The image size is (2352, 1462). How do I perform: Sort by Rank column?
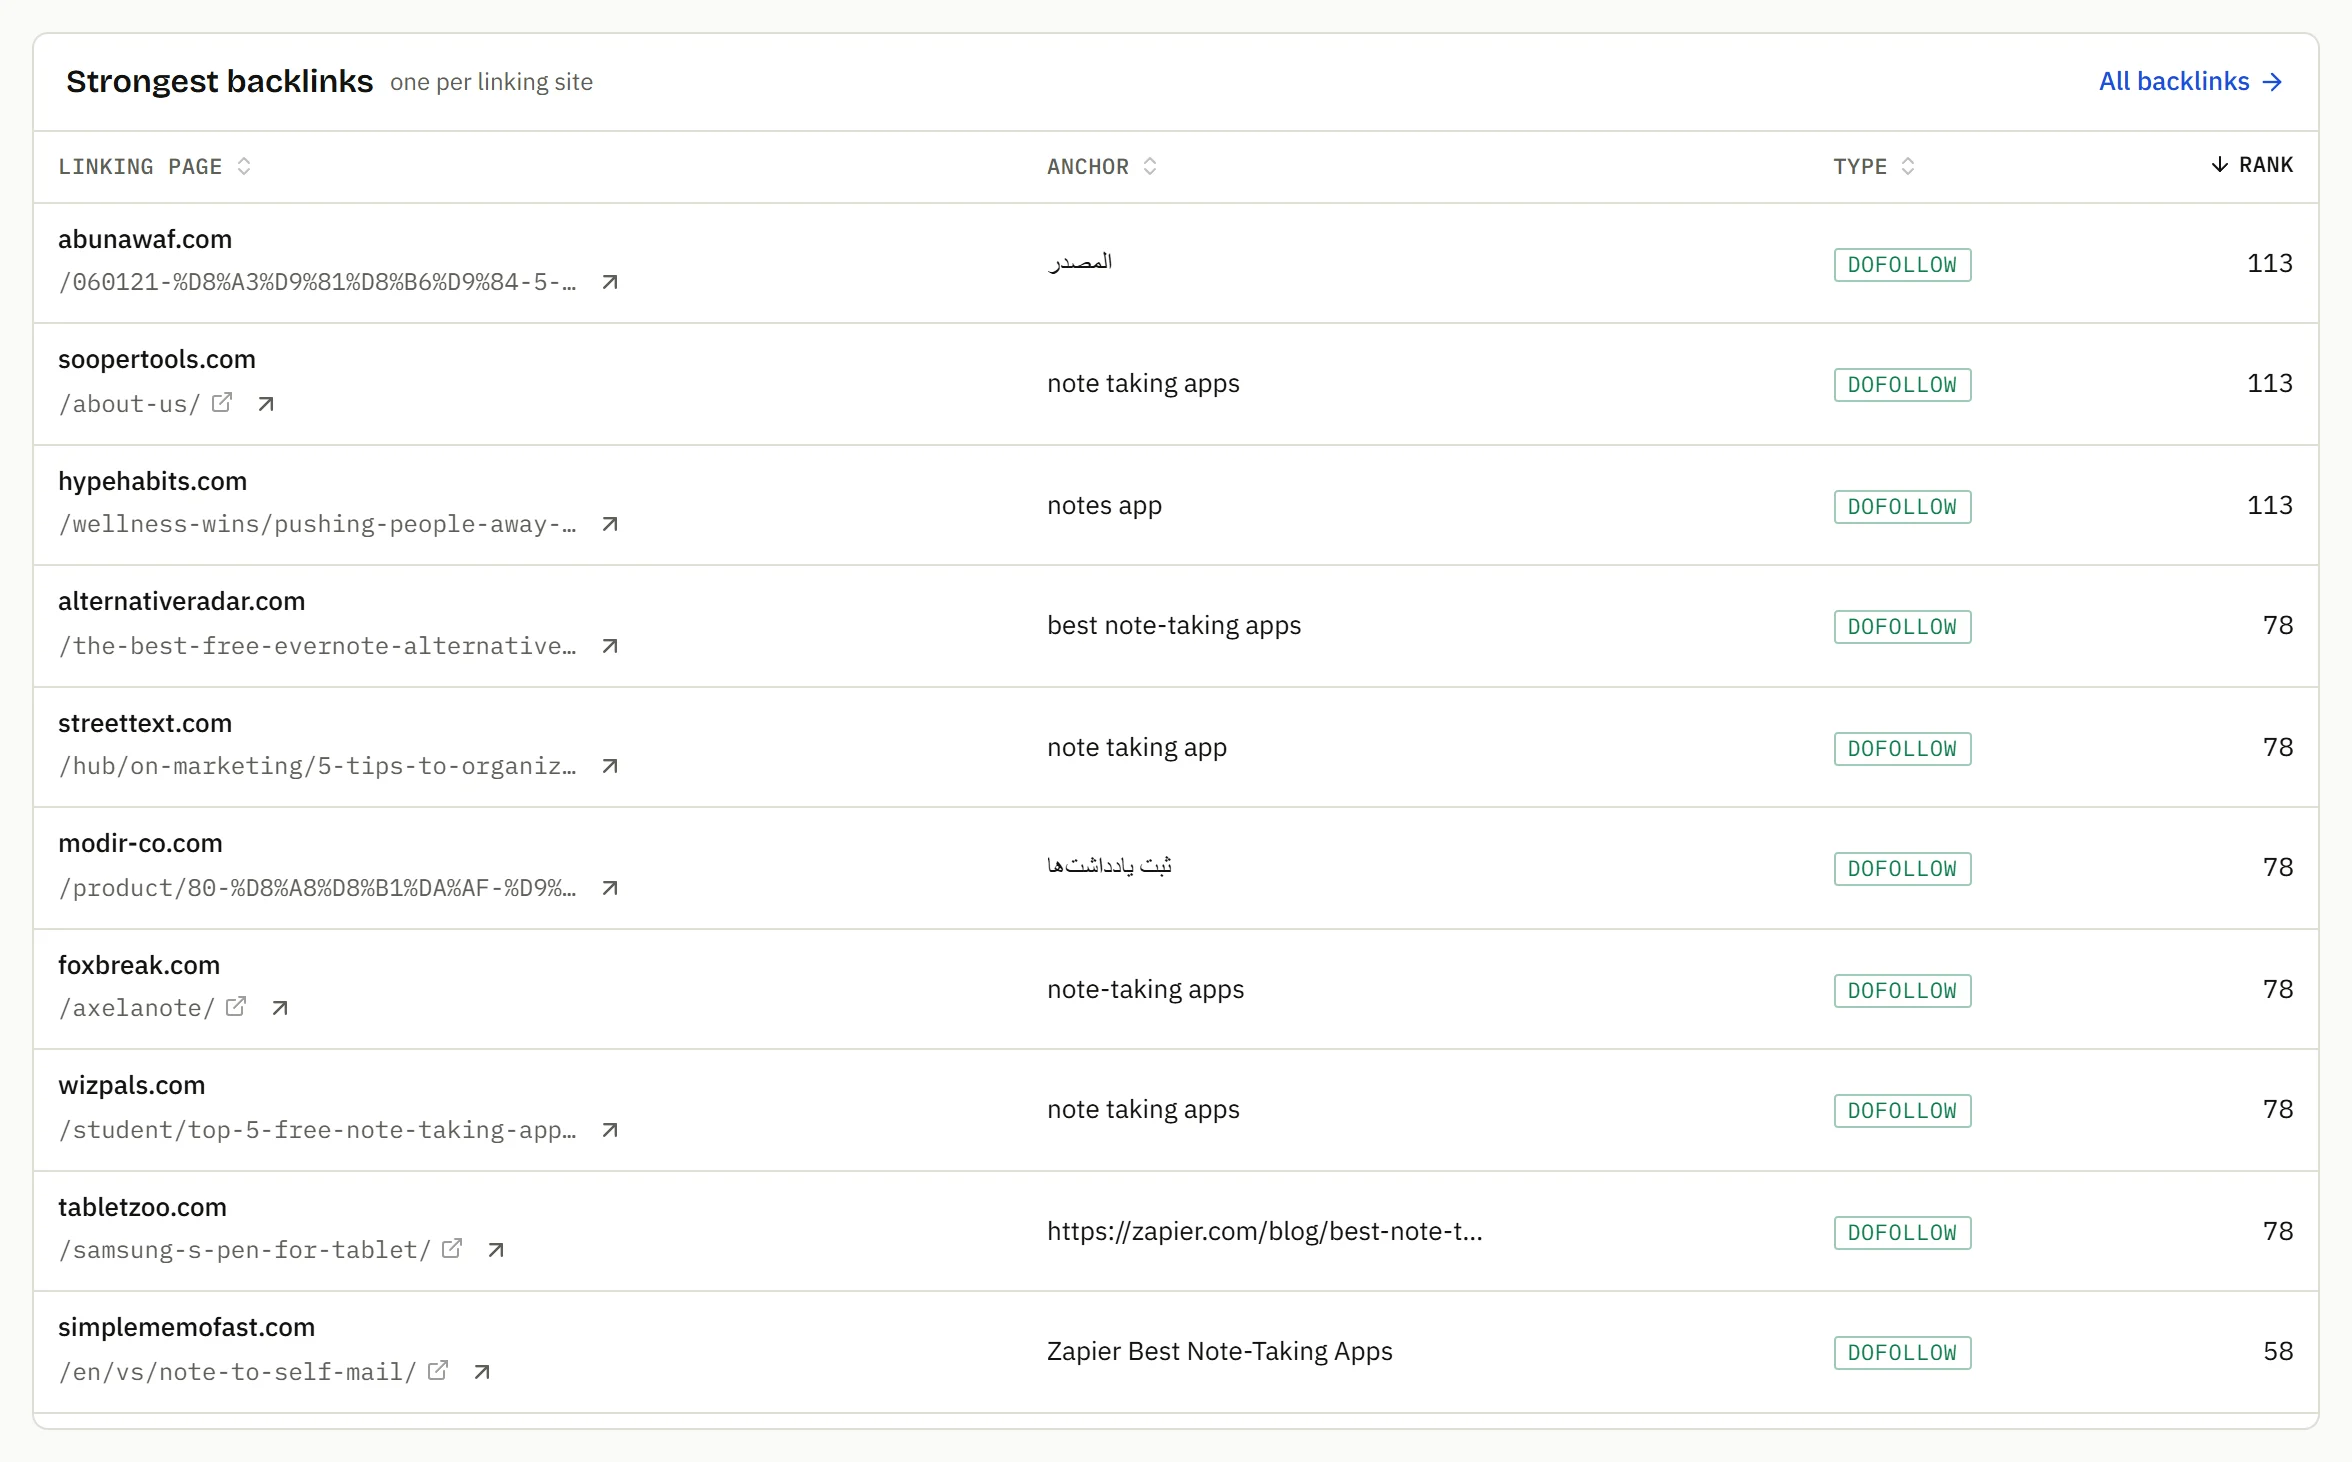(2252, 165)
